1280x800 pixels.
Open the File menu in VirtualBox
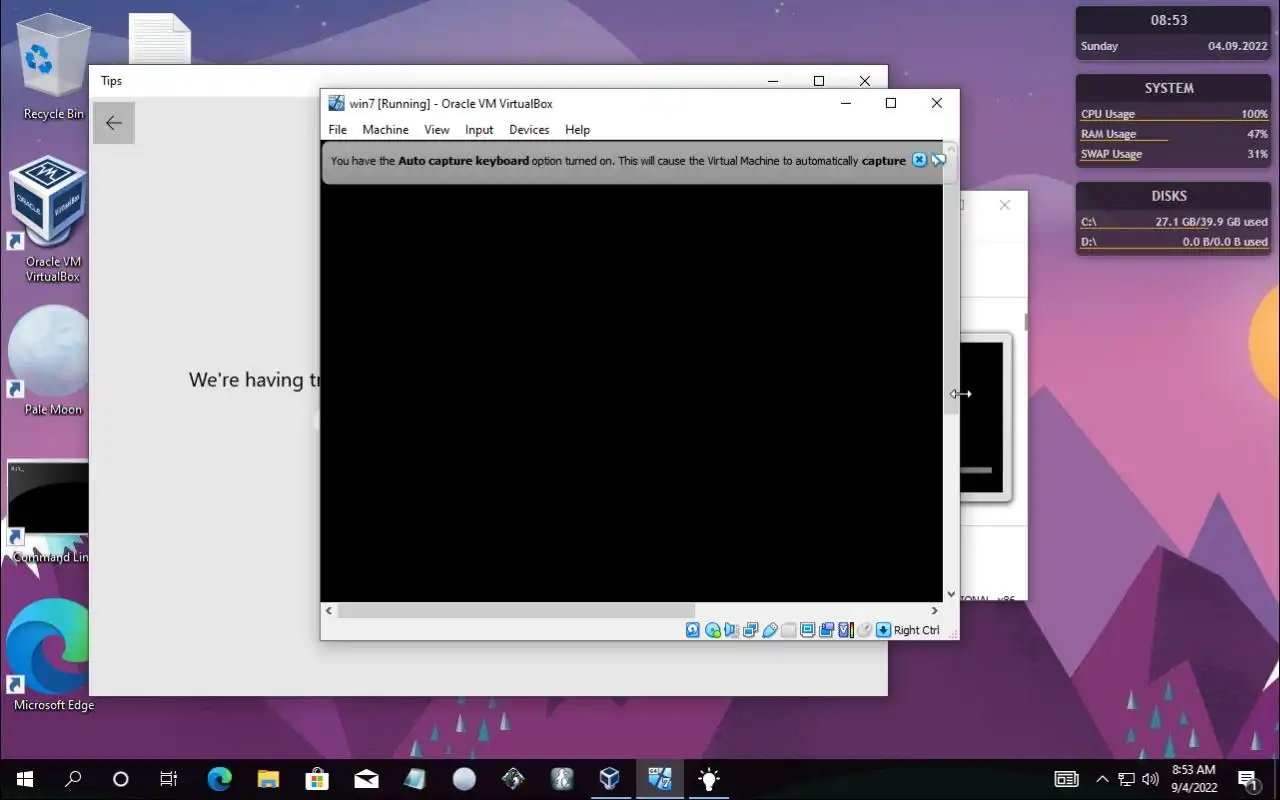337,130
